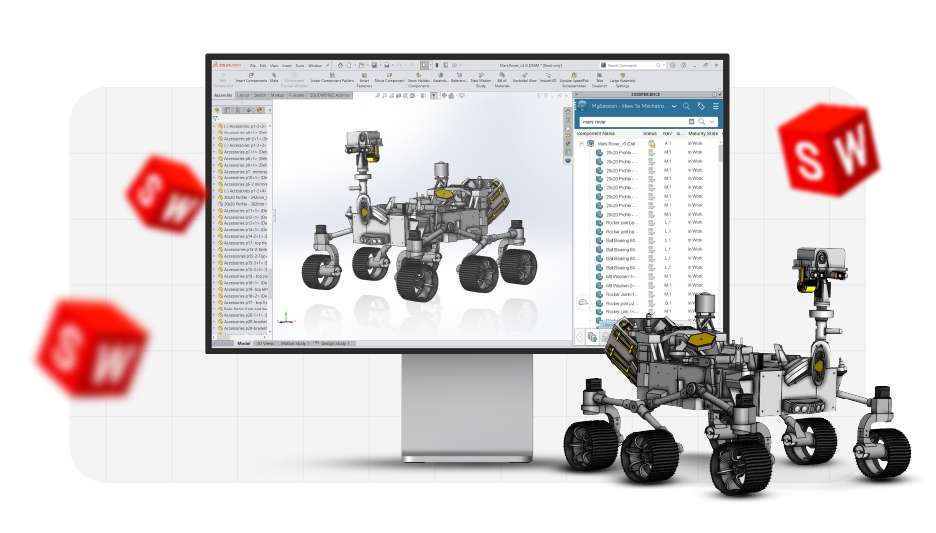Open the Edit menu

(x=263, y=66)
